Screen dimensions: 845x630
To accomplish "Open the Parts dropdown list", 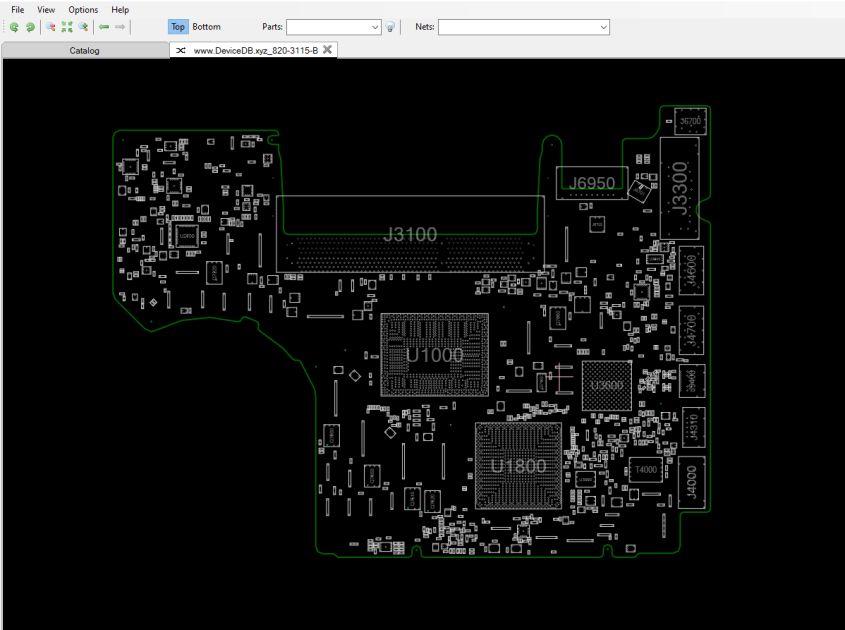I will (375, 27).
